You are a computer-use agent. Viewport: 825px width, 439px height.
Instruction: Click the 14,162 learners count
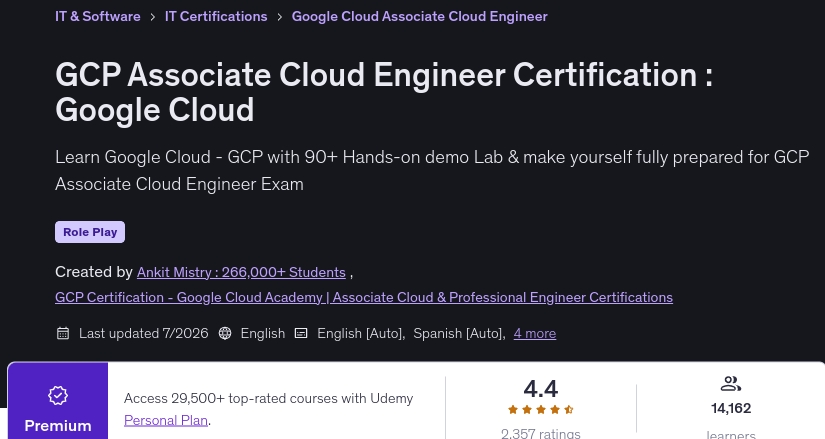point(731,408)
